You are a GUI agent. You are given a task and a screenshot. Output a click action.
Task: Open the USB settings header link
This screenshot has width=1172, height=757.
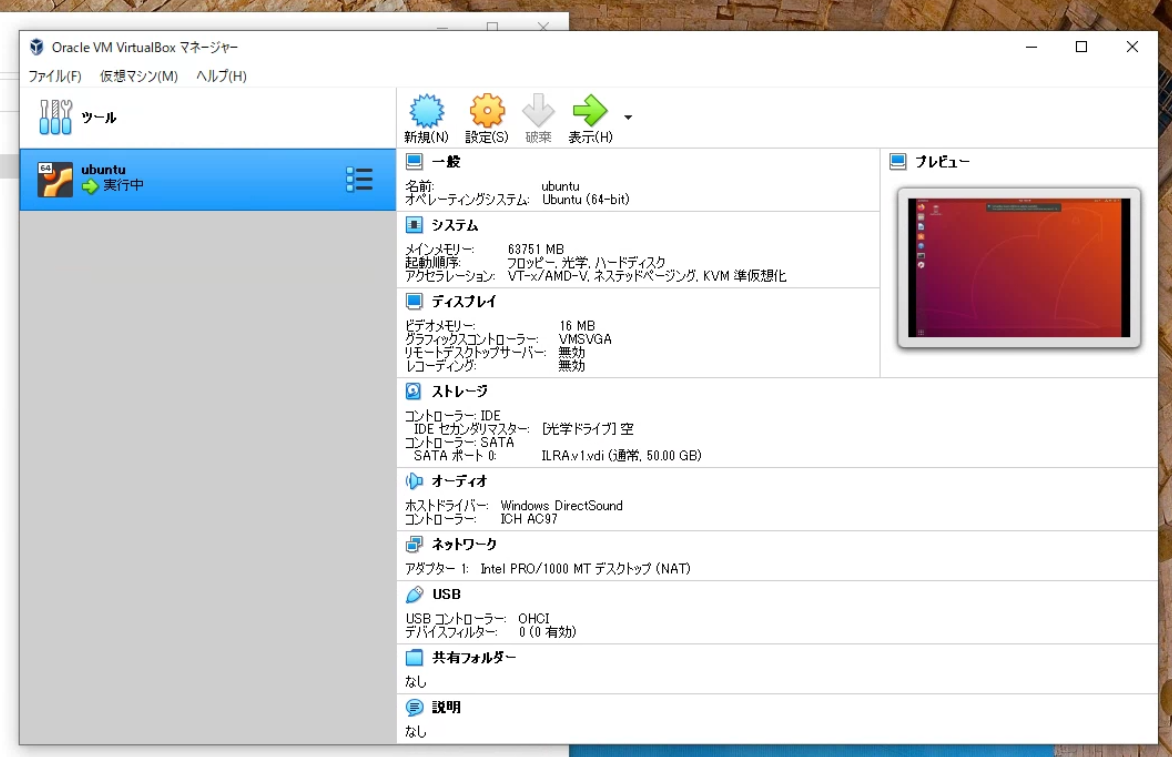point(446,594)
